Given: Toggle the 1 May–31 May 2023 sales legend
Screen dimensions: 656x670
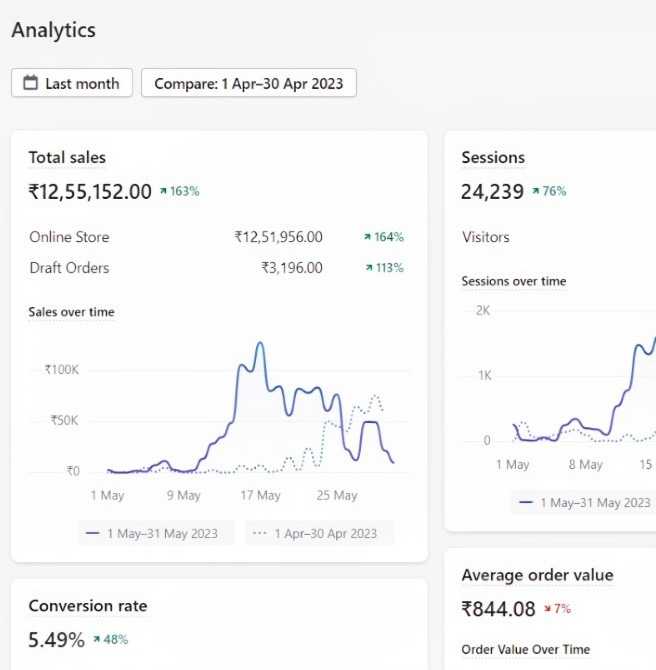Looking at the screenshot, I should pyautogui.click(x=155, y=533).
